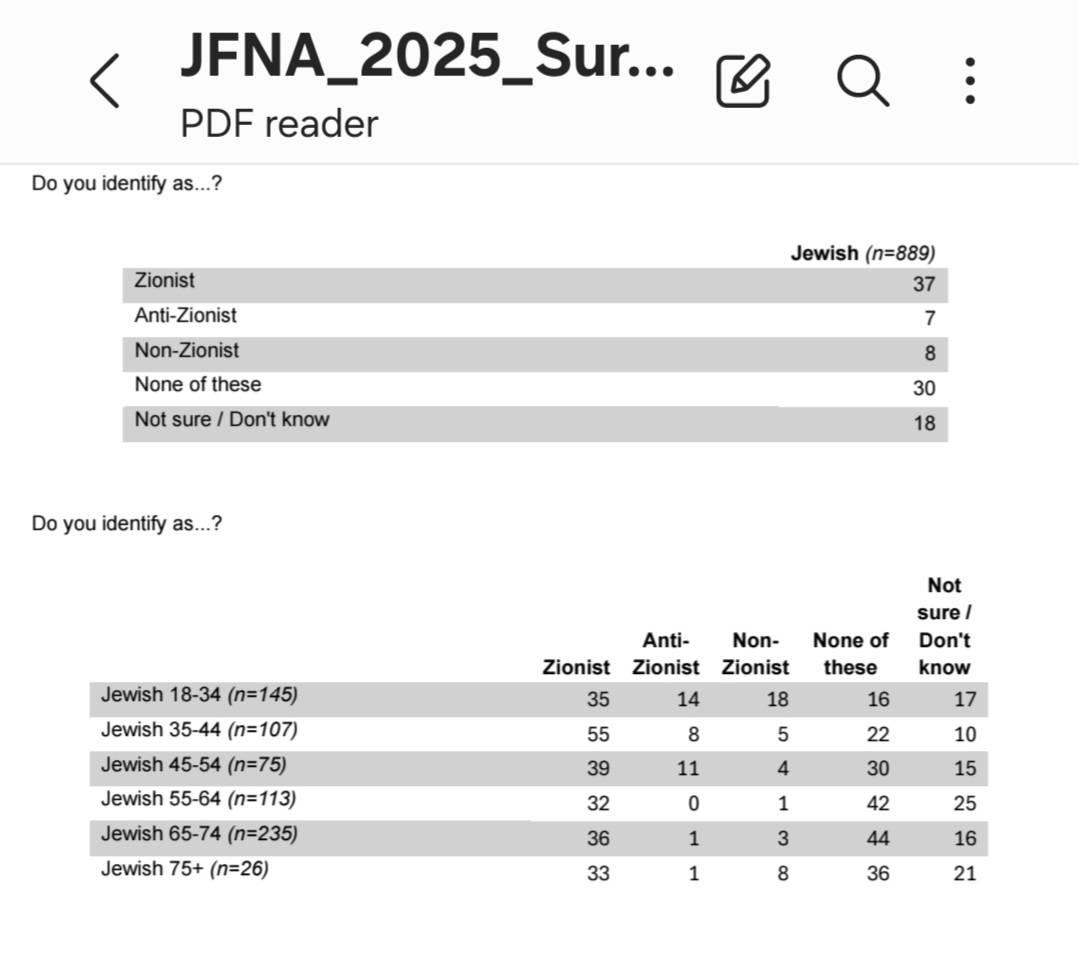Tap the back arrow icon
The height and width of the screenshot is (953, 1079).
tap(105, 81)
